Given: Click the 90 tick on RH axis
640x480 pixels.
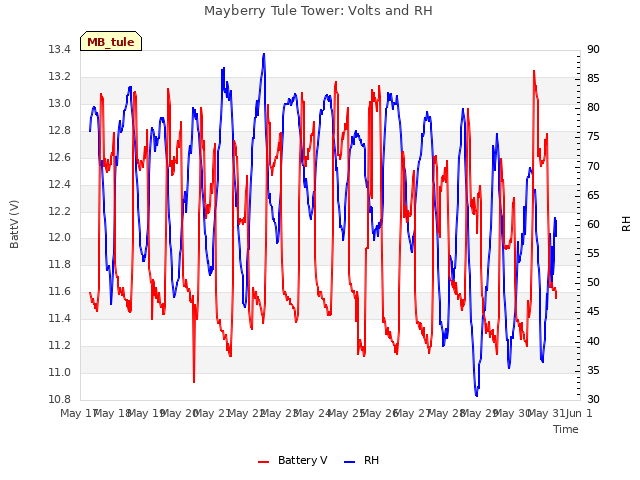Looking at the screenshot, I should tap(593, 50).
